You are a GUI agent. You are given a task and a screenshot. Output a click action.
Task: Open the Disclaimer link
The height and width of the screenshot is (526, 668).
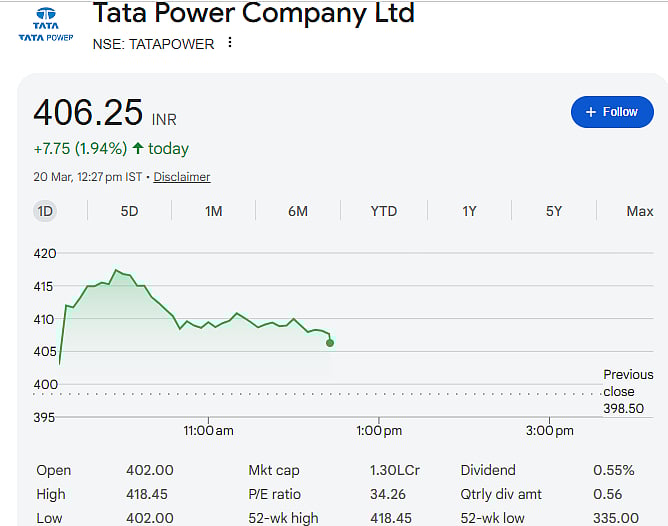coord(182,177)
